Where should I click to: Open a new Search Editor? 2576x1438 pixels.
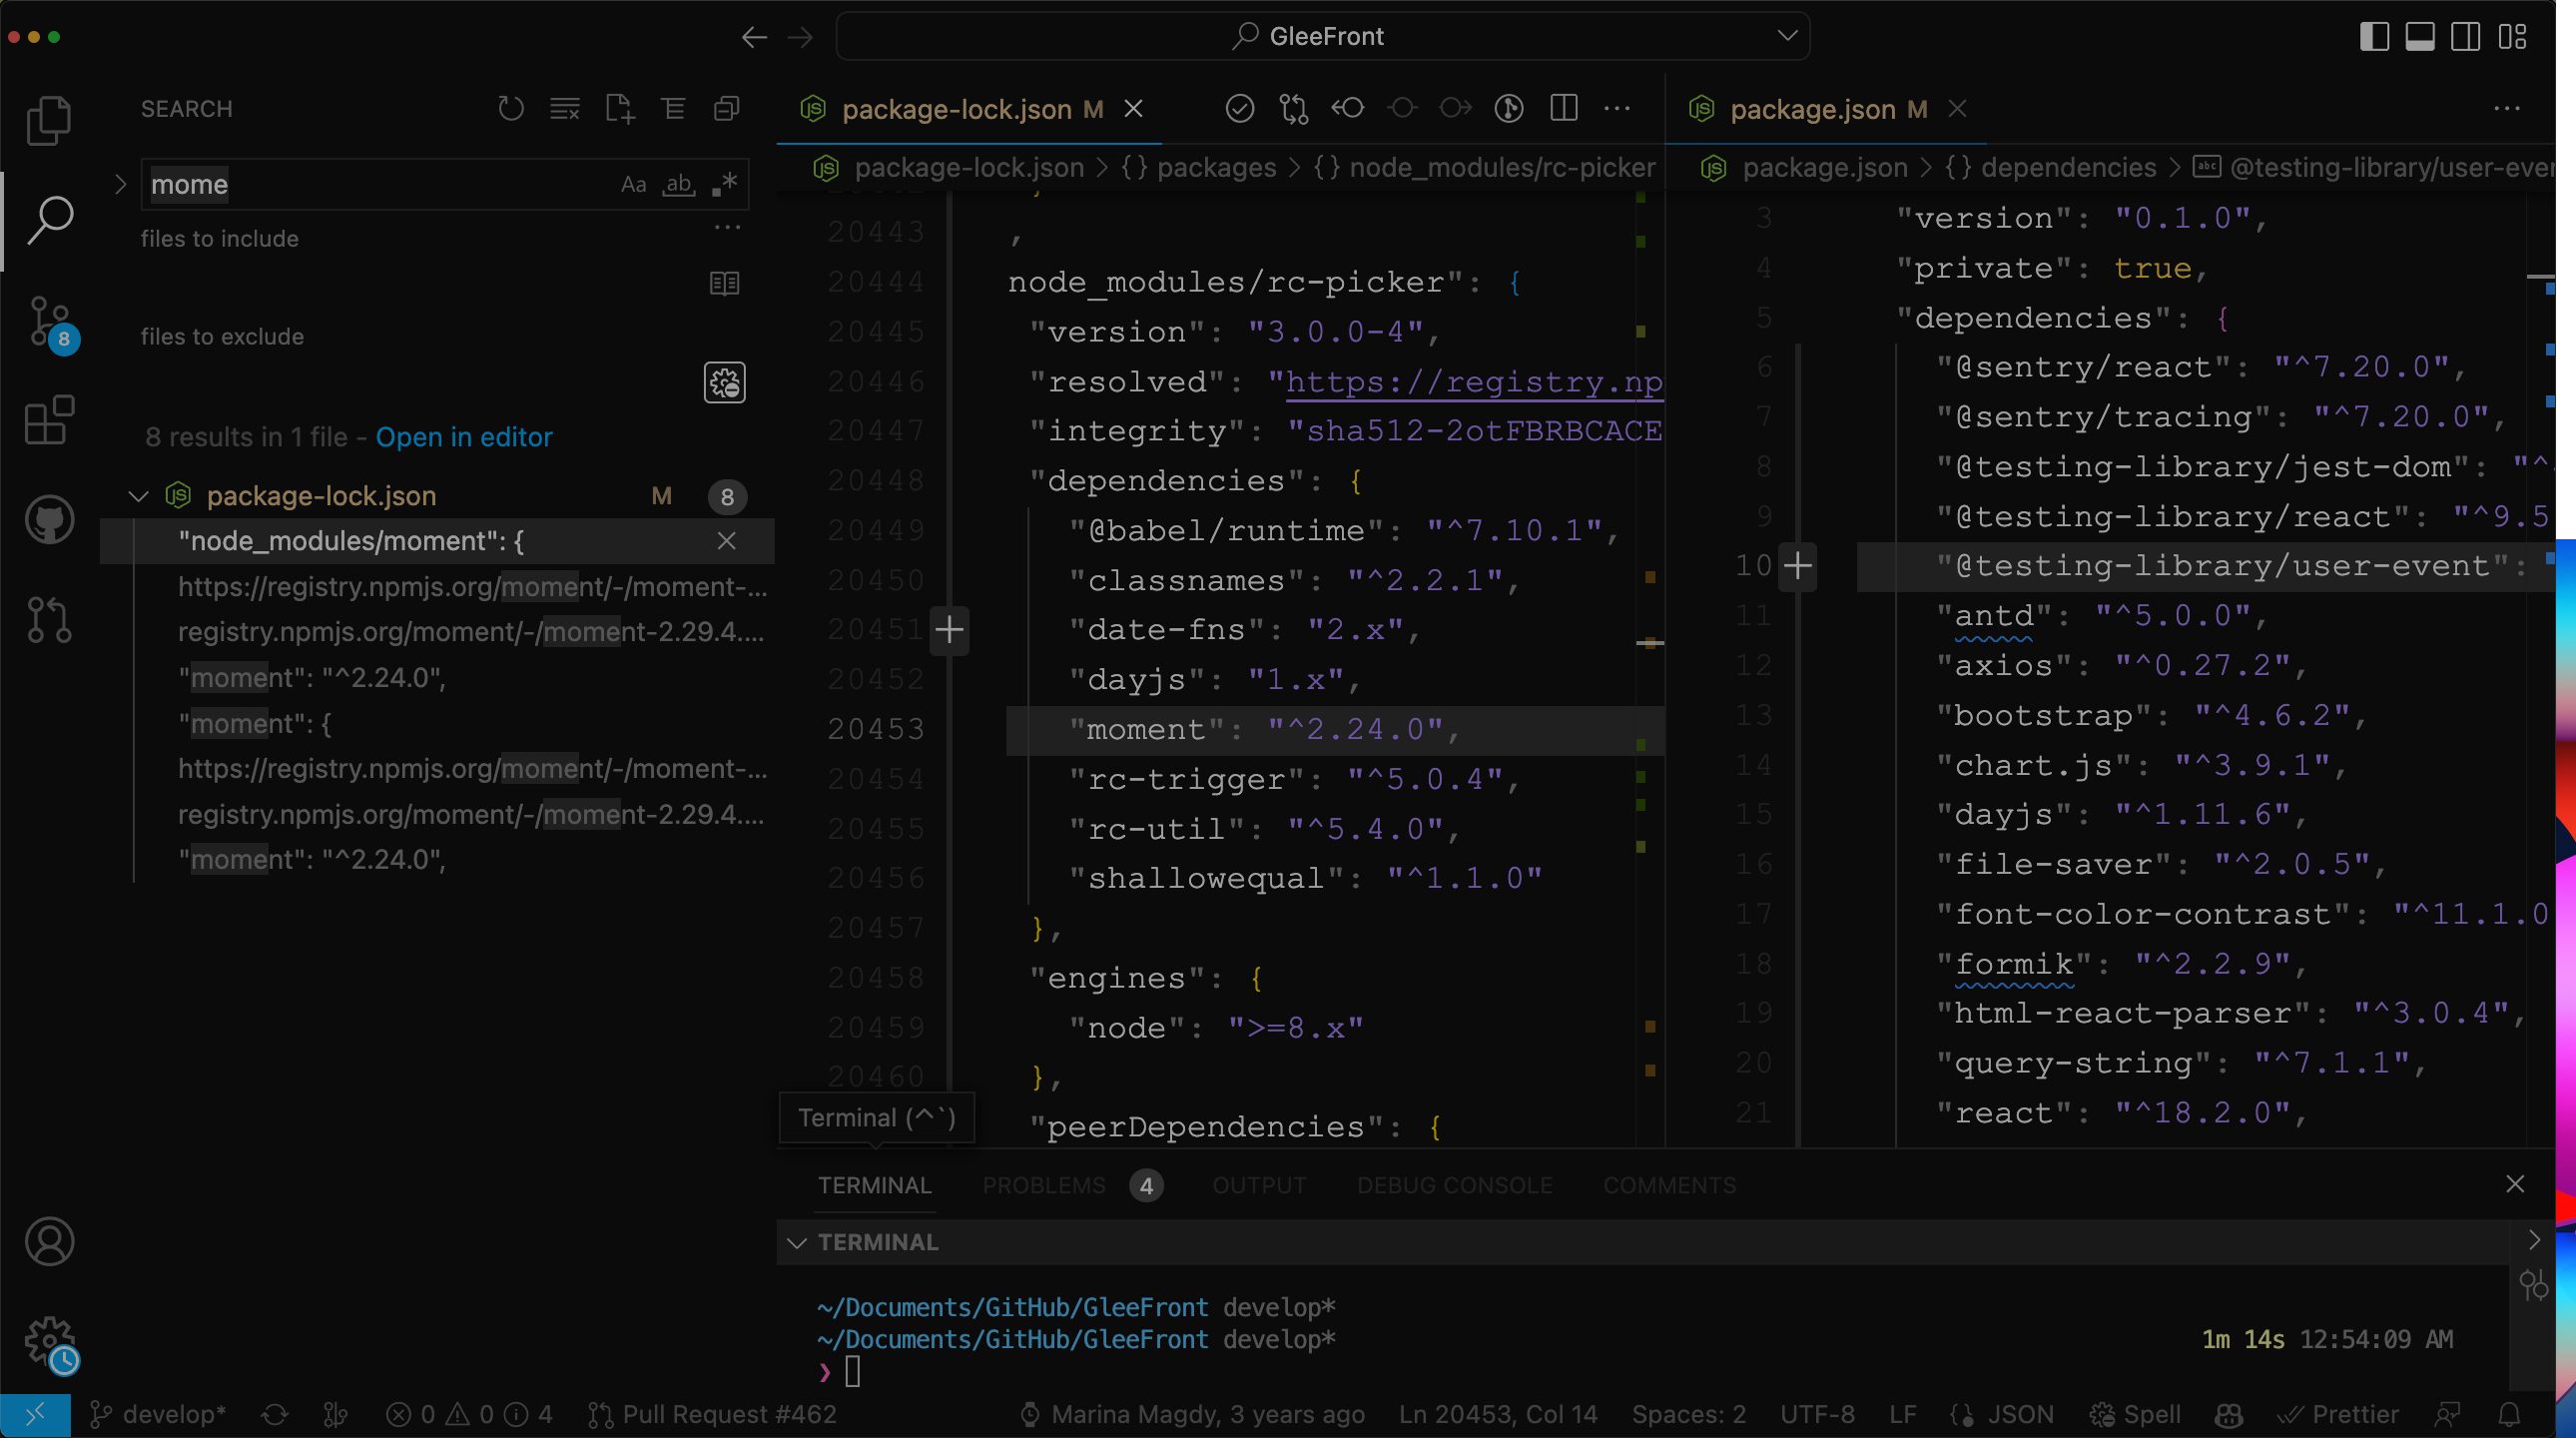(619, 108)
